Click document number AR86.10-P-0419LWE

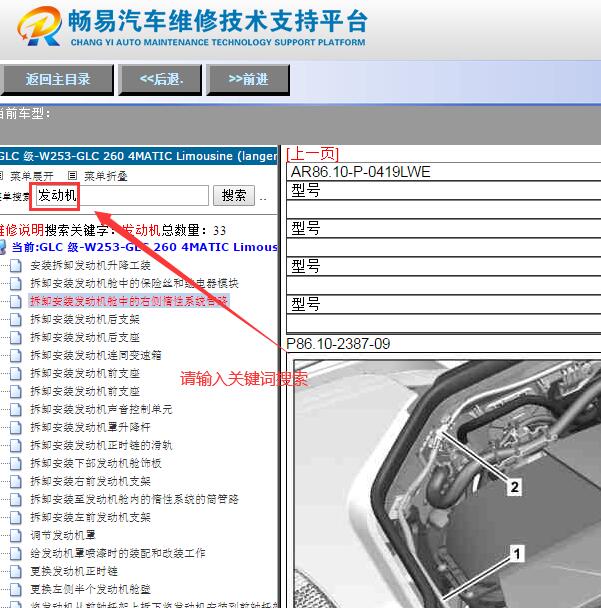coord(361,172)
